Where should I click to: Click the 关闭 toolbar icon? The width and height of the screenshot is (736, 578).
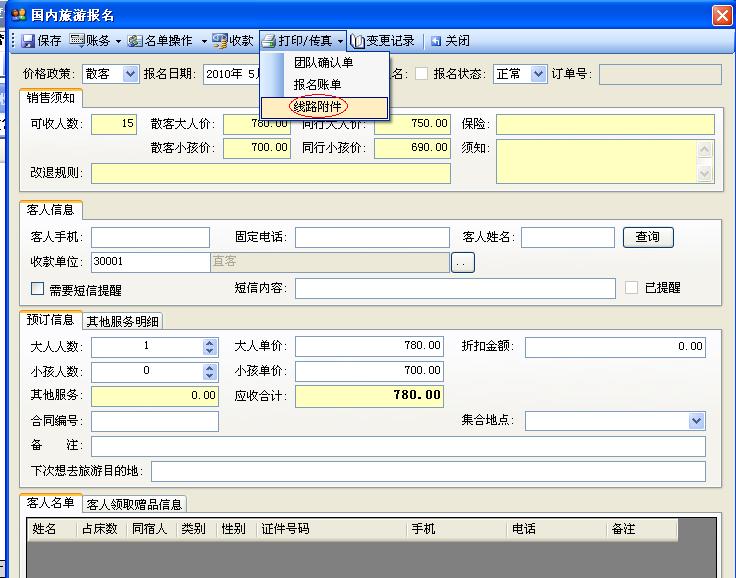[436, 41]
